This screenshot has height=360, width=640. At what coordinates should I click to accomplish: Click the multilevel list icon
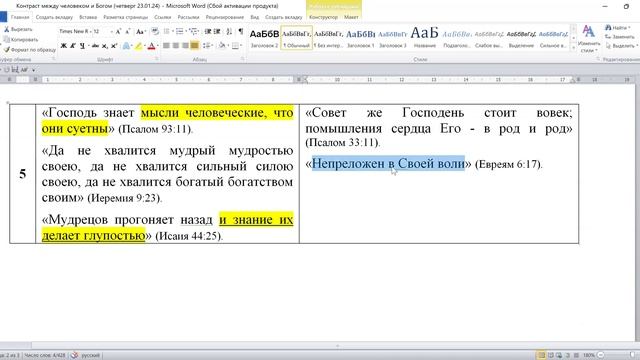click(193, 31)
